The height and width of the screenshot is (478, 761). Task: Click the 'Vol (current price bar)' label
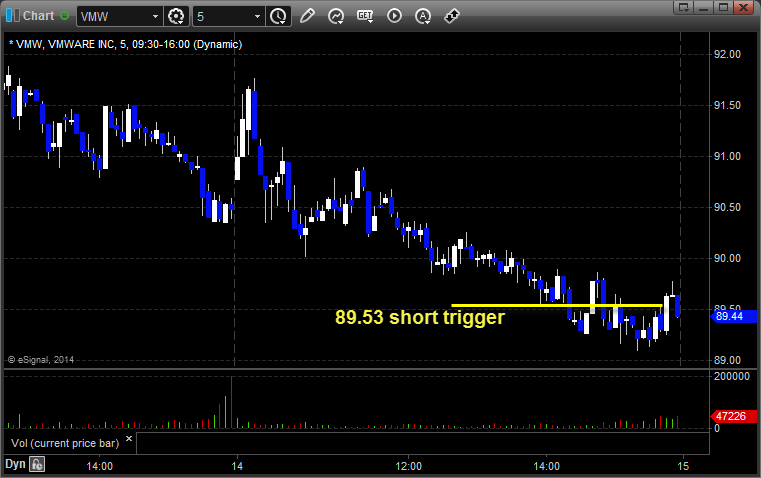point(65,444)
